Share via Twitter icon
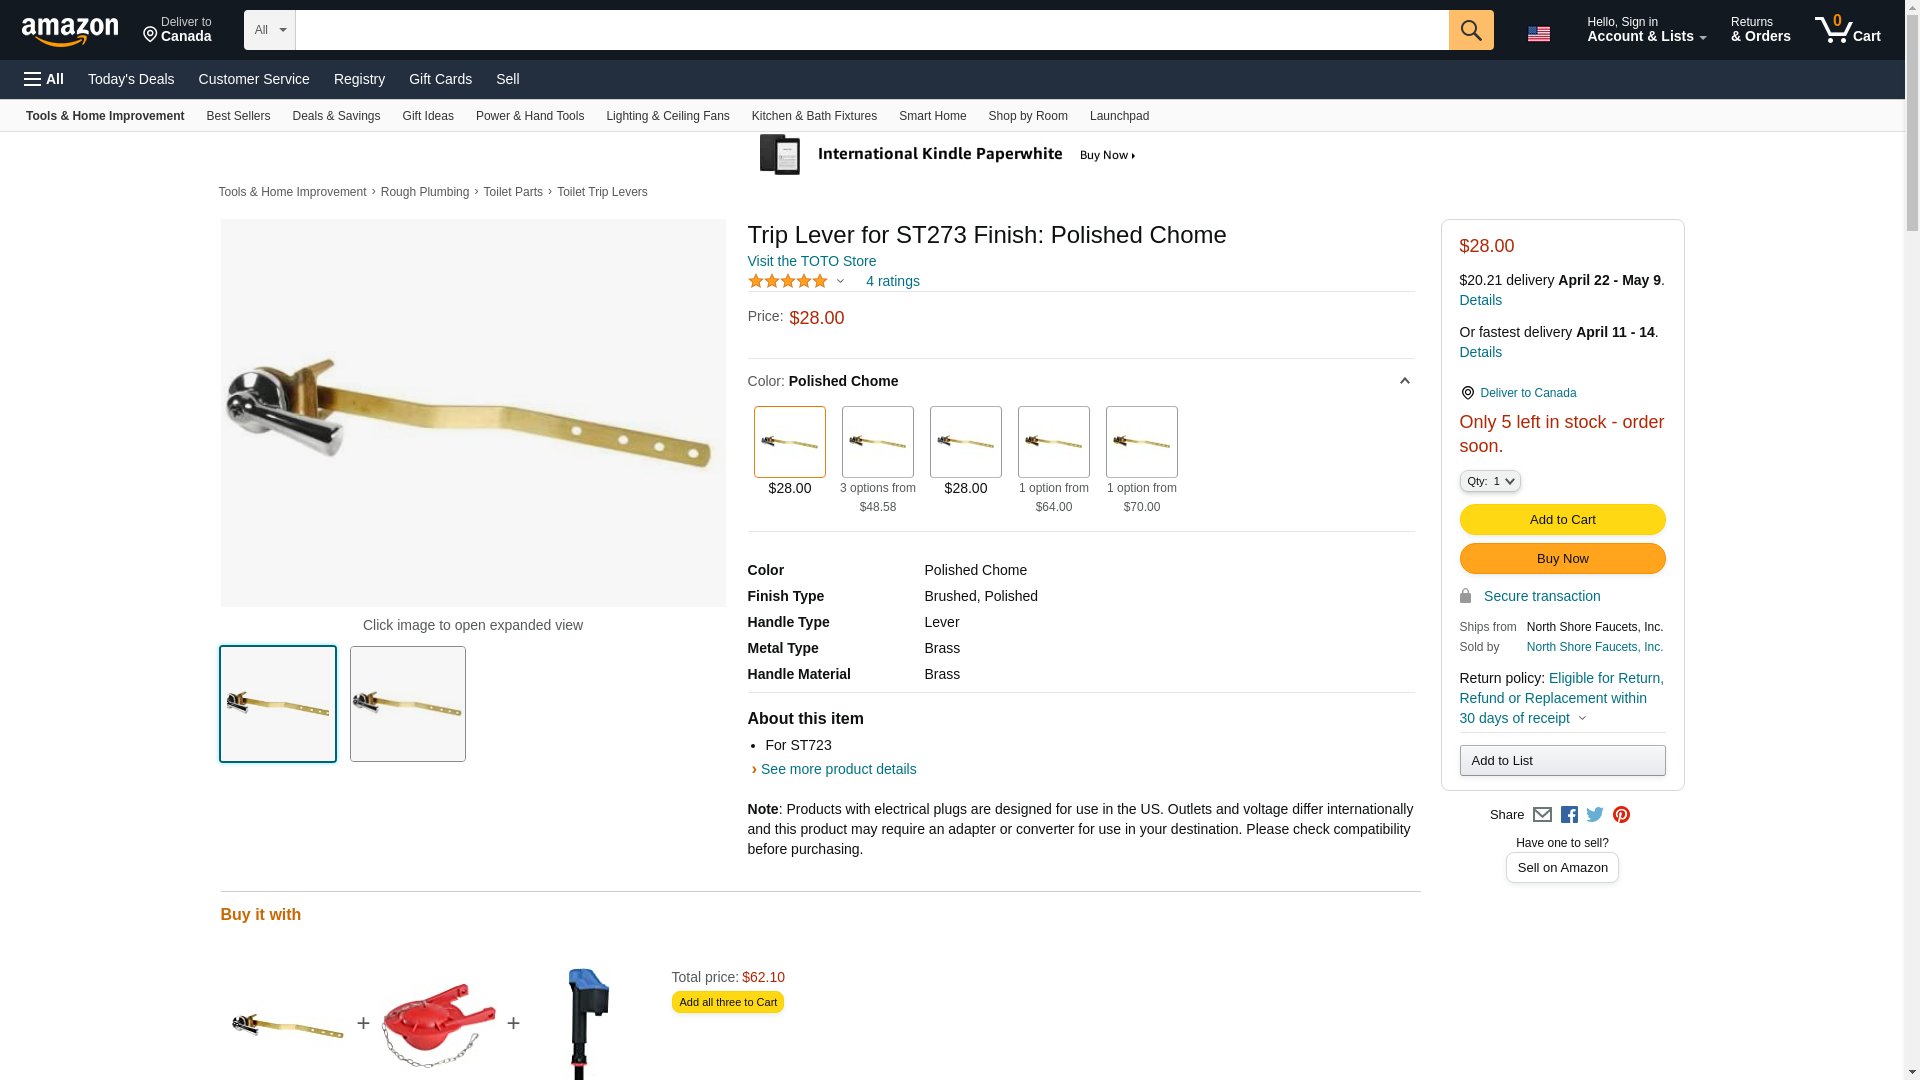 coord(1595,815)
